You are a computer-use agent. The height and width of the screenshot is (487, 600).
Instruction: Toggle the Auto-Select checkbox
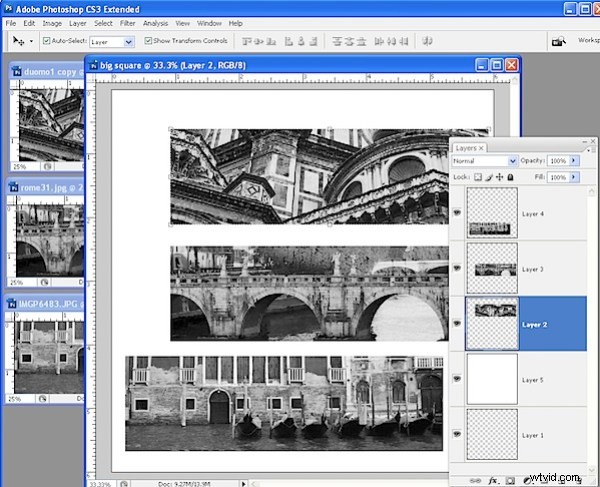46,41
